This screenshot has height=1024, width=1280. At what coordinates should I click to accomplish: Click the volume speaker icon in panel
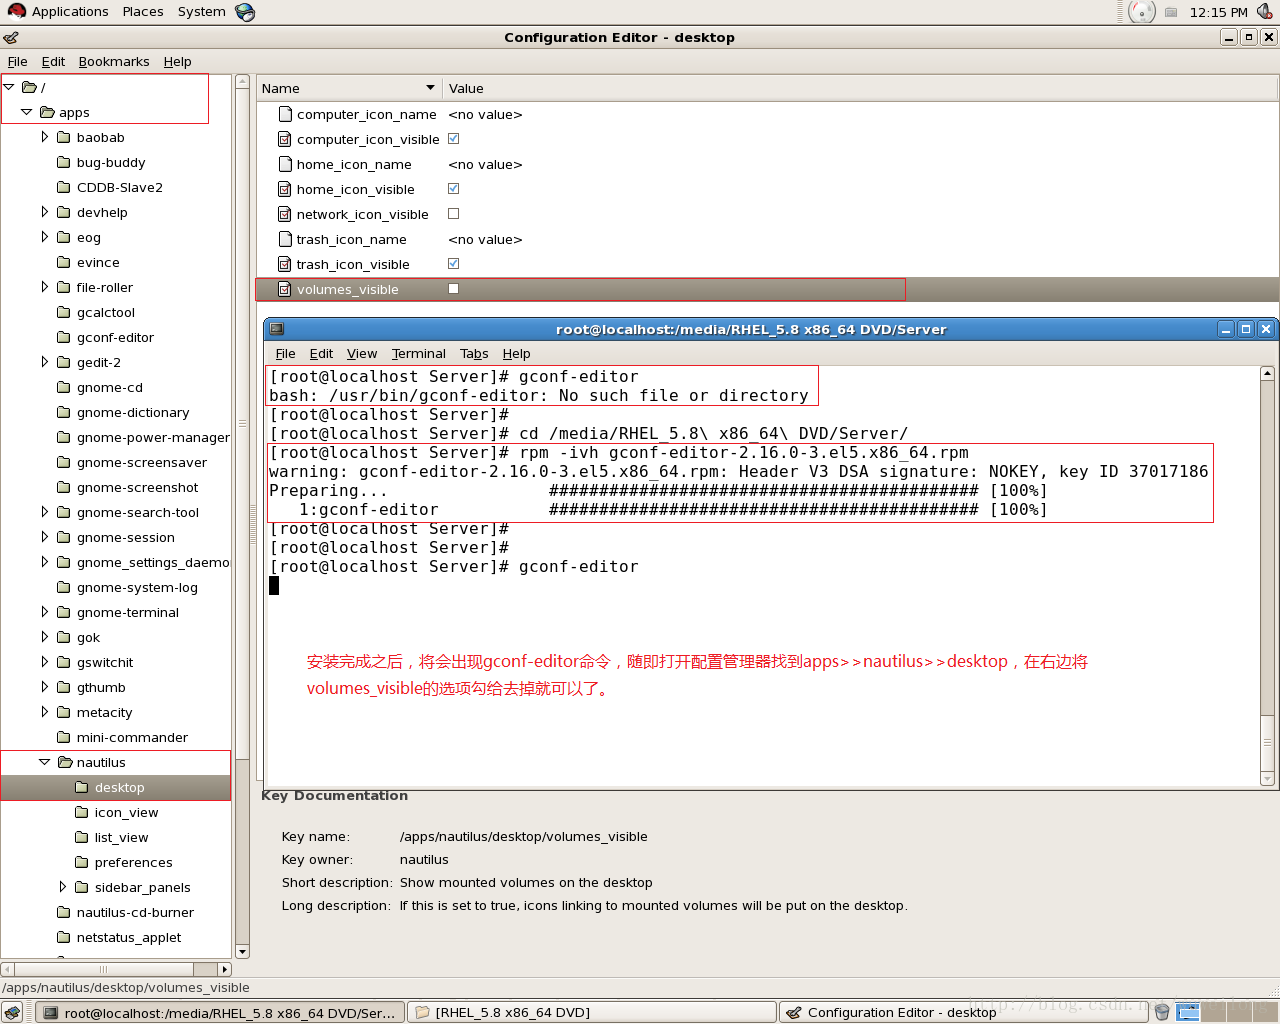pyautogui.click(x=1265, y=12)
